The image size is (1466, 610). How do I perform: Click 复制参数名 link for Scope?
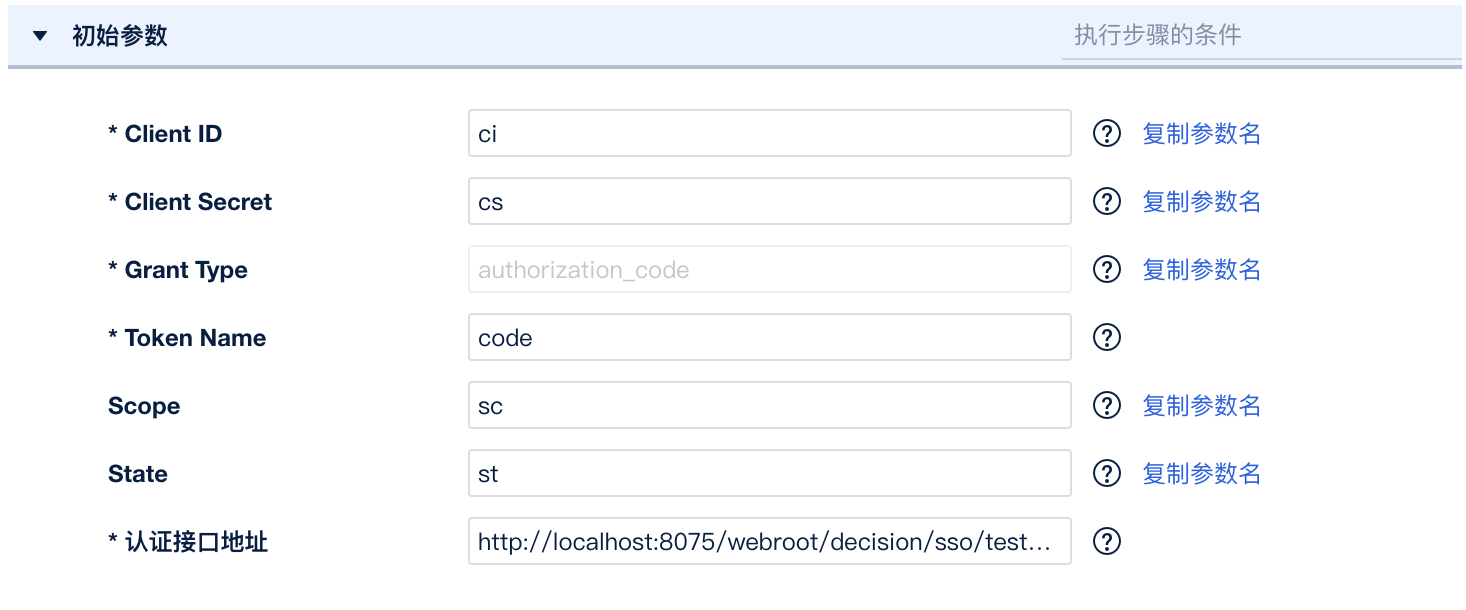pos(1201,406)
